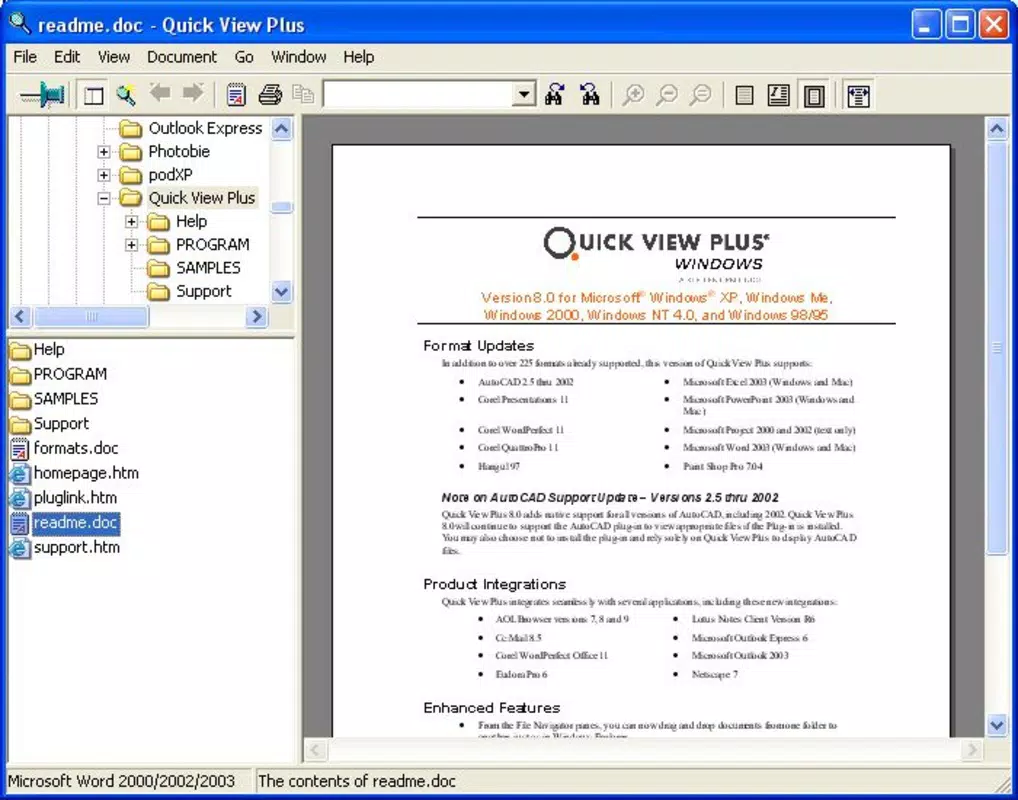Open the toolbar search field dropdown arrow
The height and width of the screenshot is (800, 1018).
523,95
